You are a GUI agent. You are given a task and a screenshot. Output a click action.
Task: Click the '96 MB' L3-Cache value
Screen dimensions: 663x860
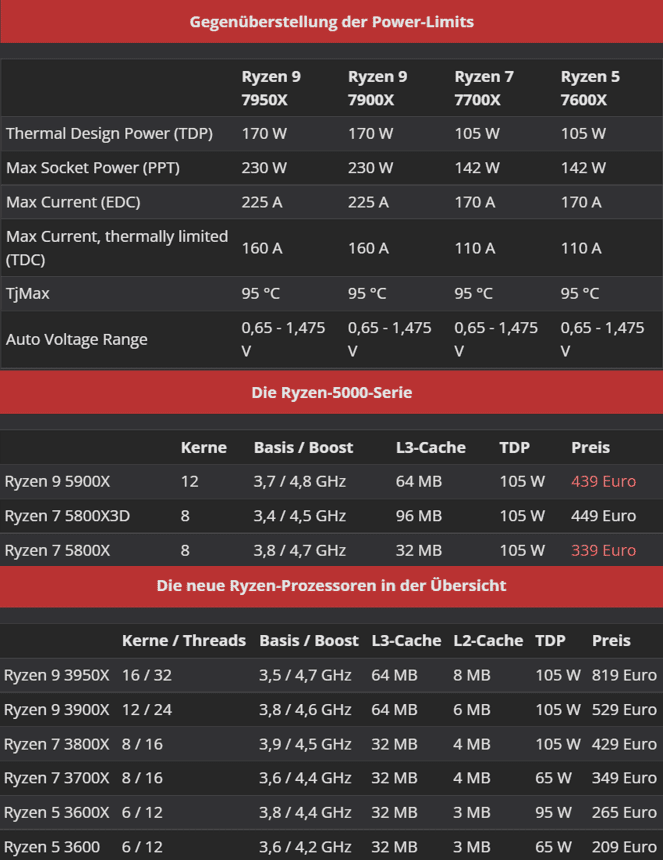(x=418, y=516)
